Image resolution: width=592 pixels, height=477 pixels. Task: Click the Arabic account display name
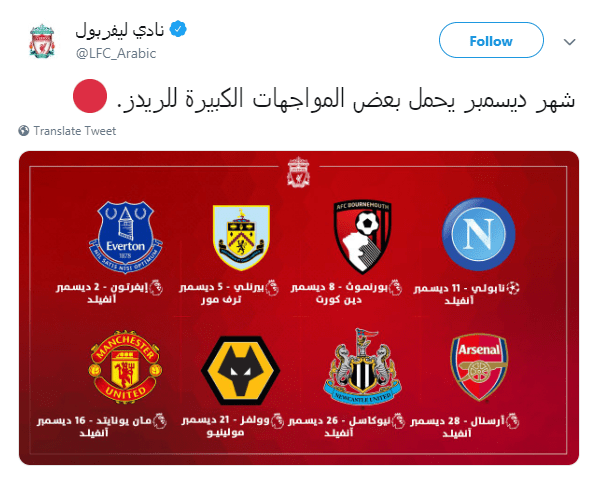coord(120,30)
